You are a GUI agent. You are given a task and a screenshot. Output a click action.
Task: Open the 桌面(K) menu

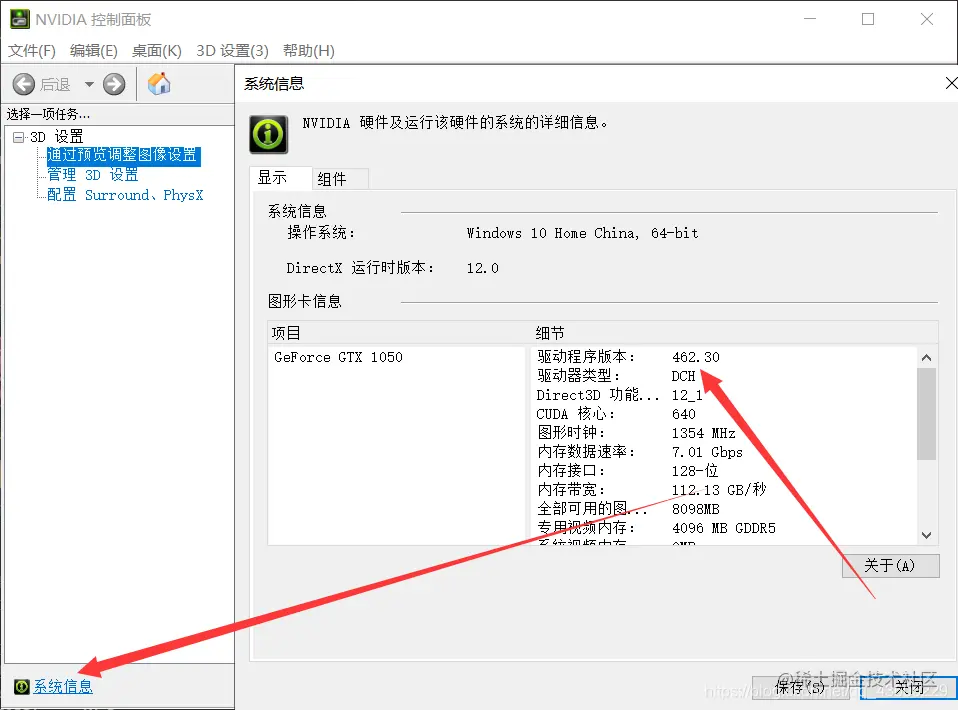pyautogui.click(x=156, y=51)
